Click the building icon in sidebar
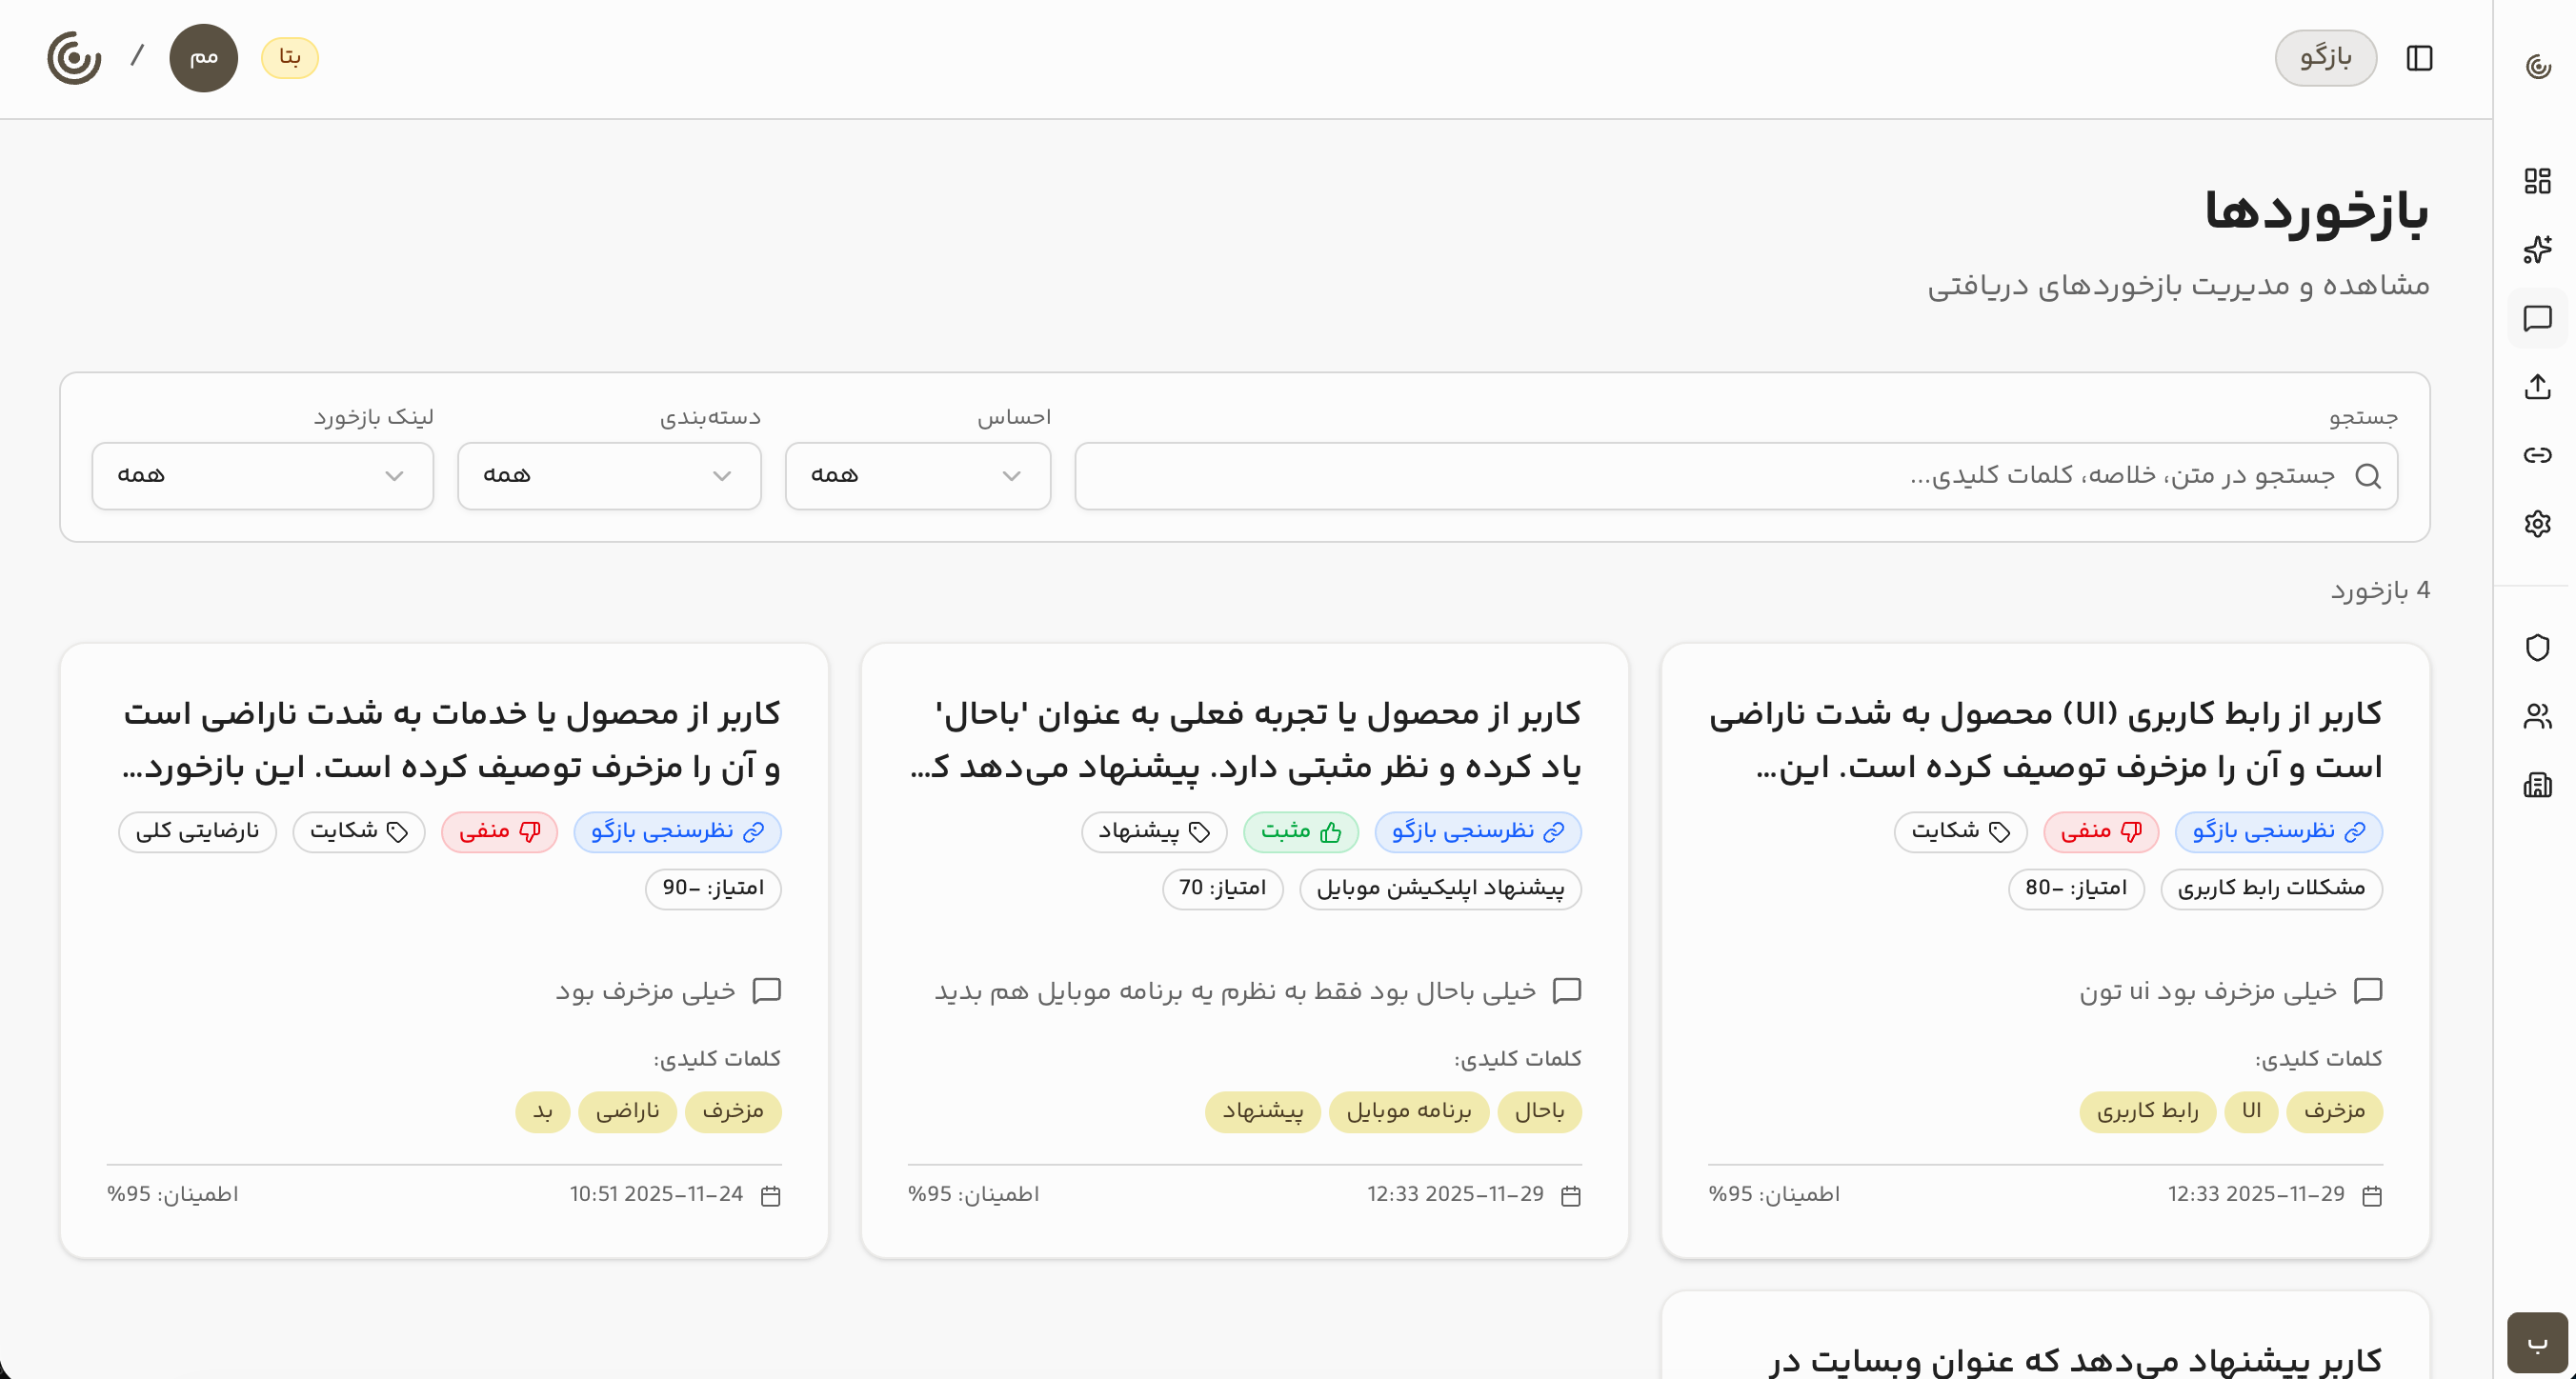 (2537, 784)
